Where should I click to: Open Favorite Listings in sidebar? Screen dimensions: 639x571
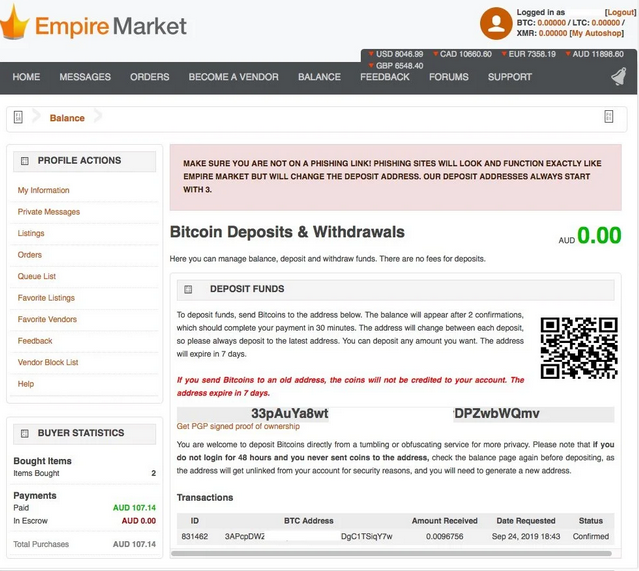(46, 298)
